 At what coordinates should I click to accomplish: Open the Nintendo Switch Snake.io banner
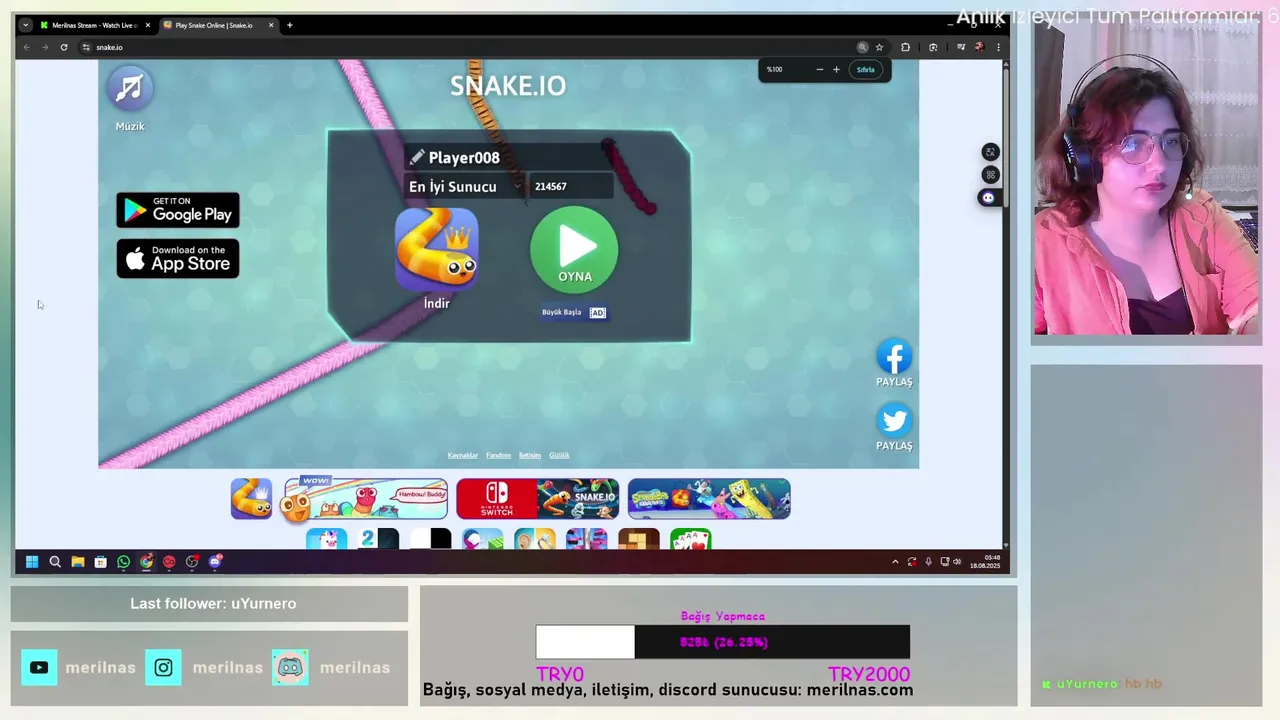[538, 499]
